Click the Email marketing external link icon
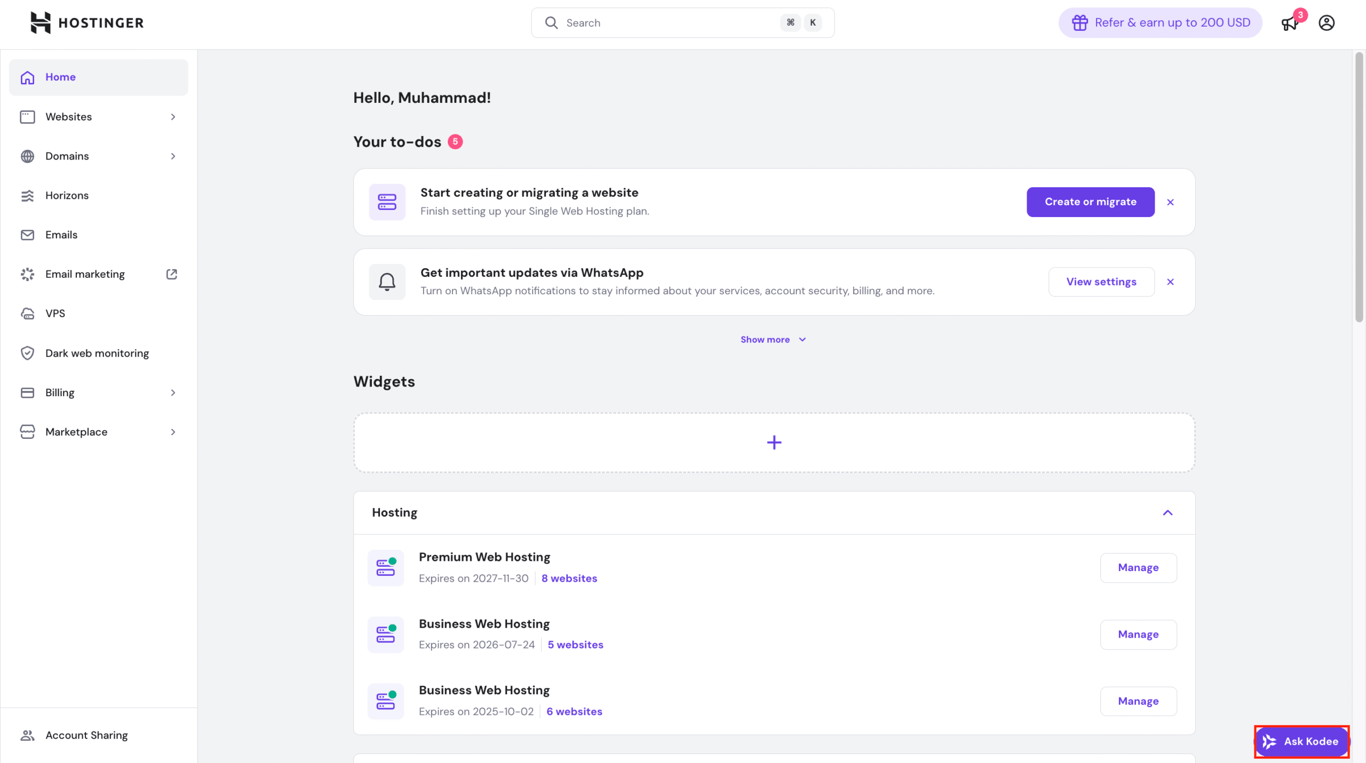The height and width of the screenshot is (763, 1366). pyautogui.click(x=172, y=274)
